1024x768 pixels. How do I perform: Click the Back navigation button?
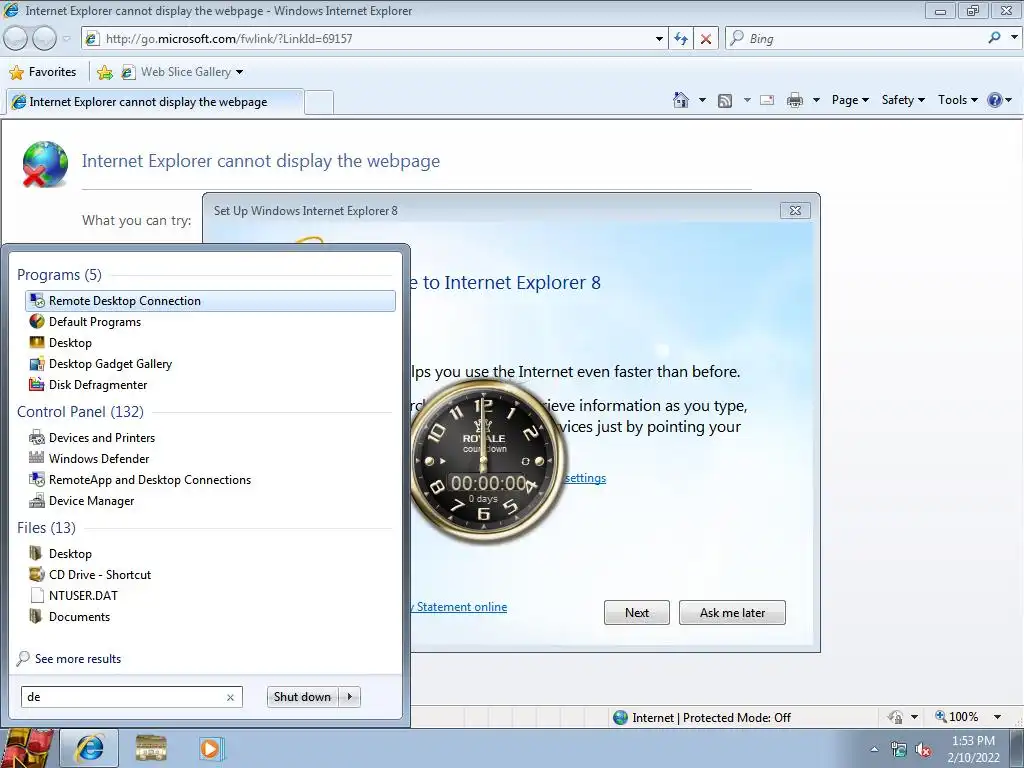point(15,39)
